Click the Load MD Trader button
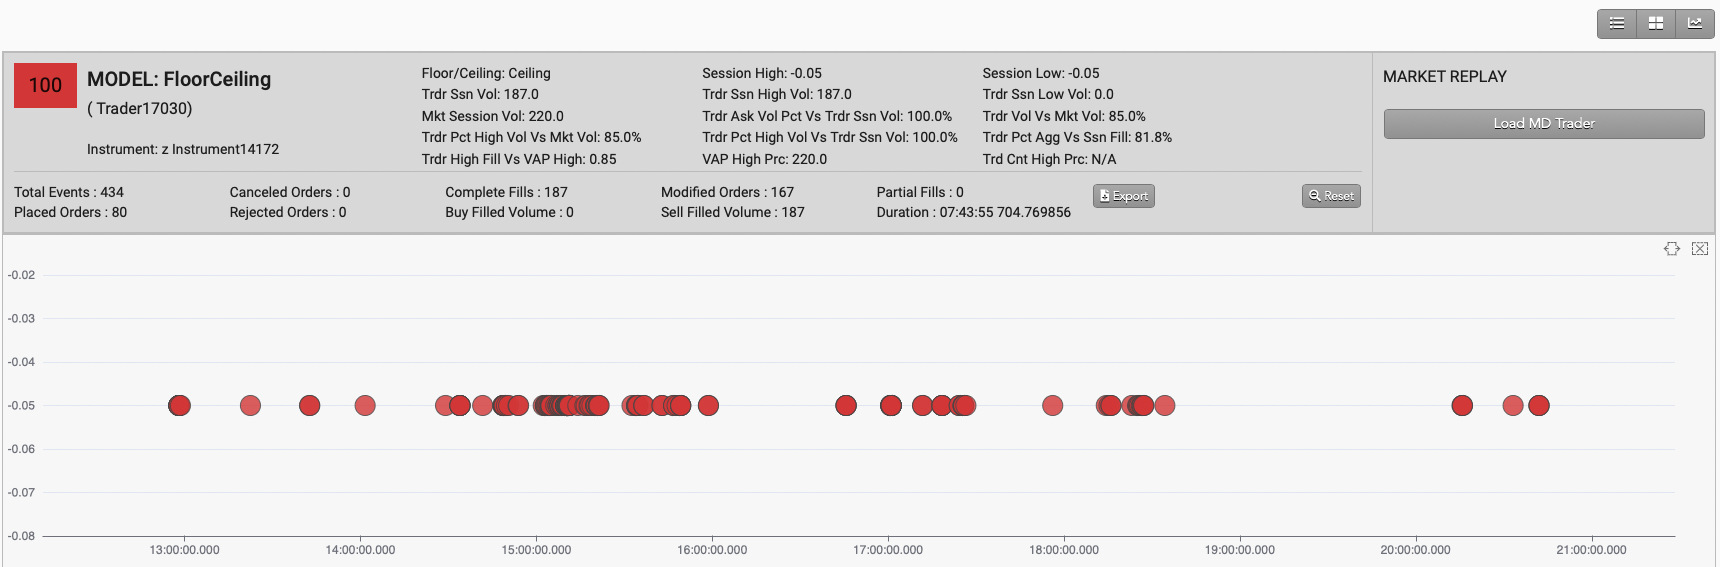Viewport: 1720px width, 567px height. (x=1544, y=124)
